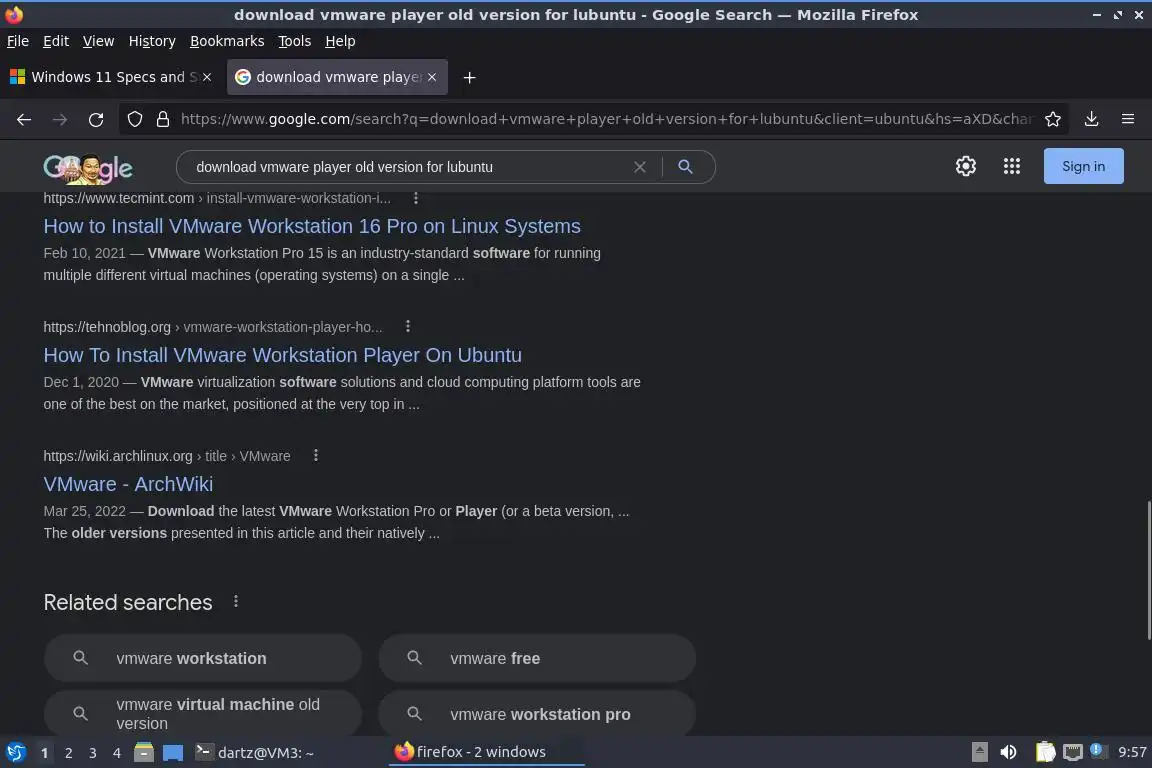Show desktop via blue panel icon
Image resolution: width=1152 pixels, height=768 pixels.
coord(173,753)
